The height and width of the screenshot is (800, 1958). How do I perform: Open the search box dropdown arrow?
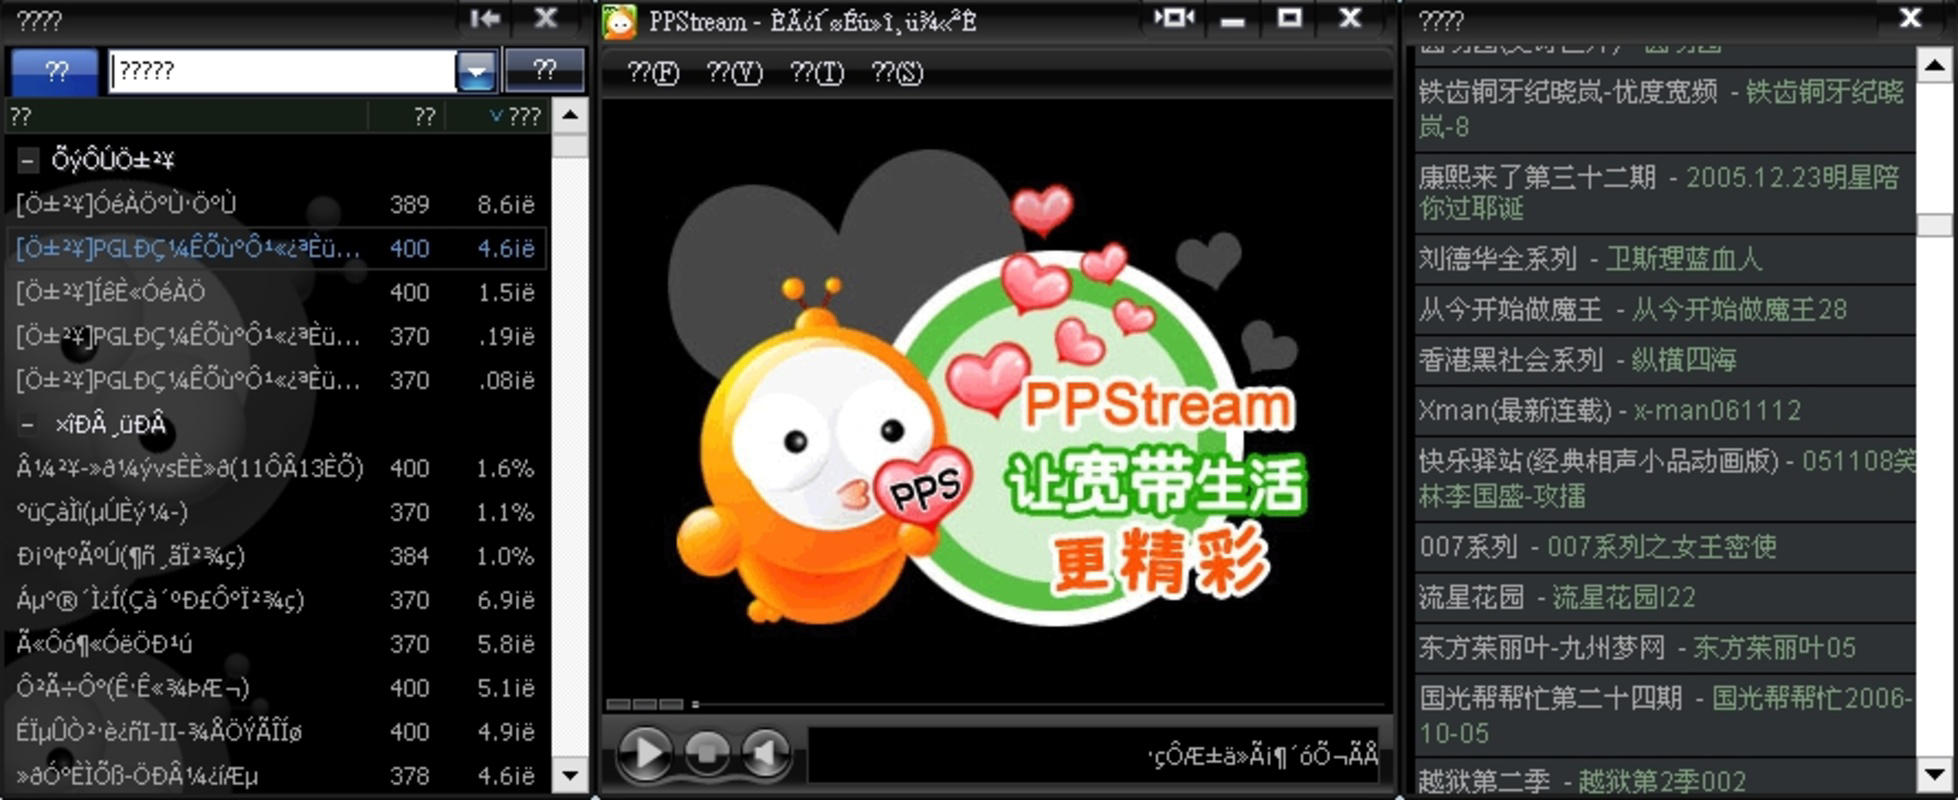477,71
